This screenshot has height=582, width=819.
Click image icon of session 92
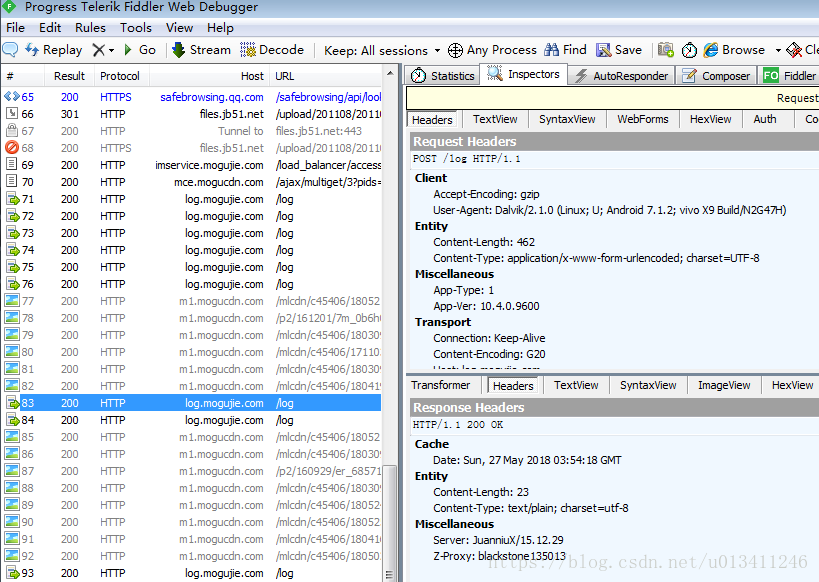(12, 556)
